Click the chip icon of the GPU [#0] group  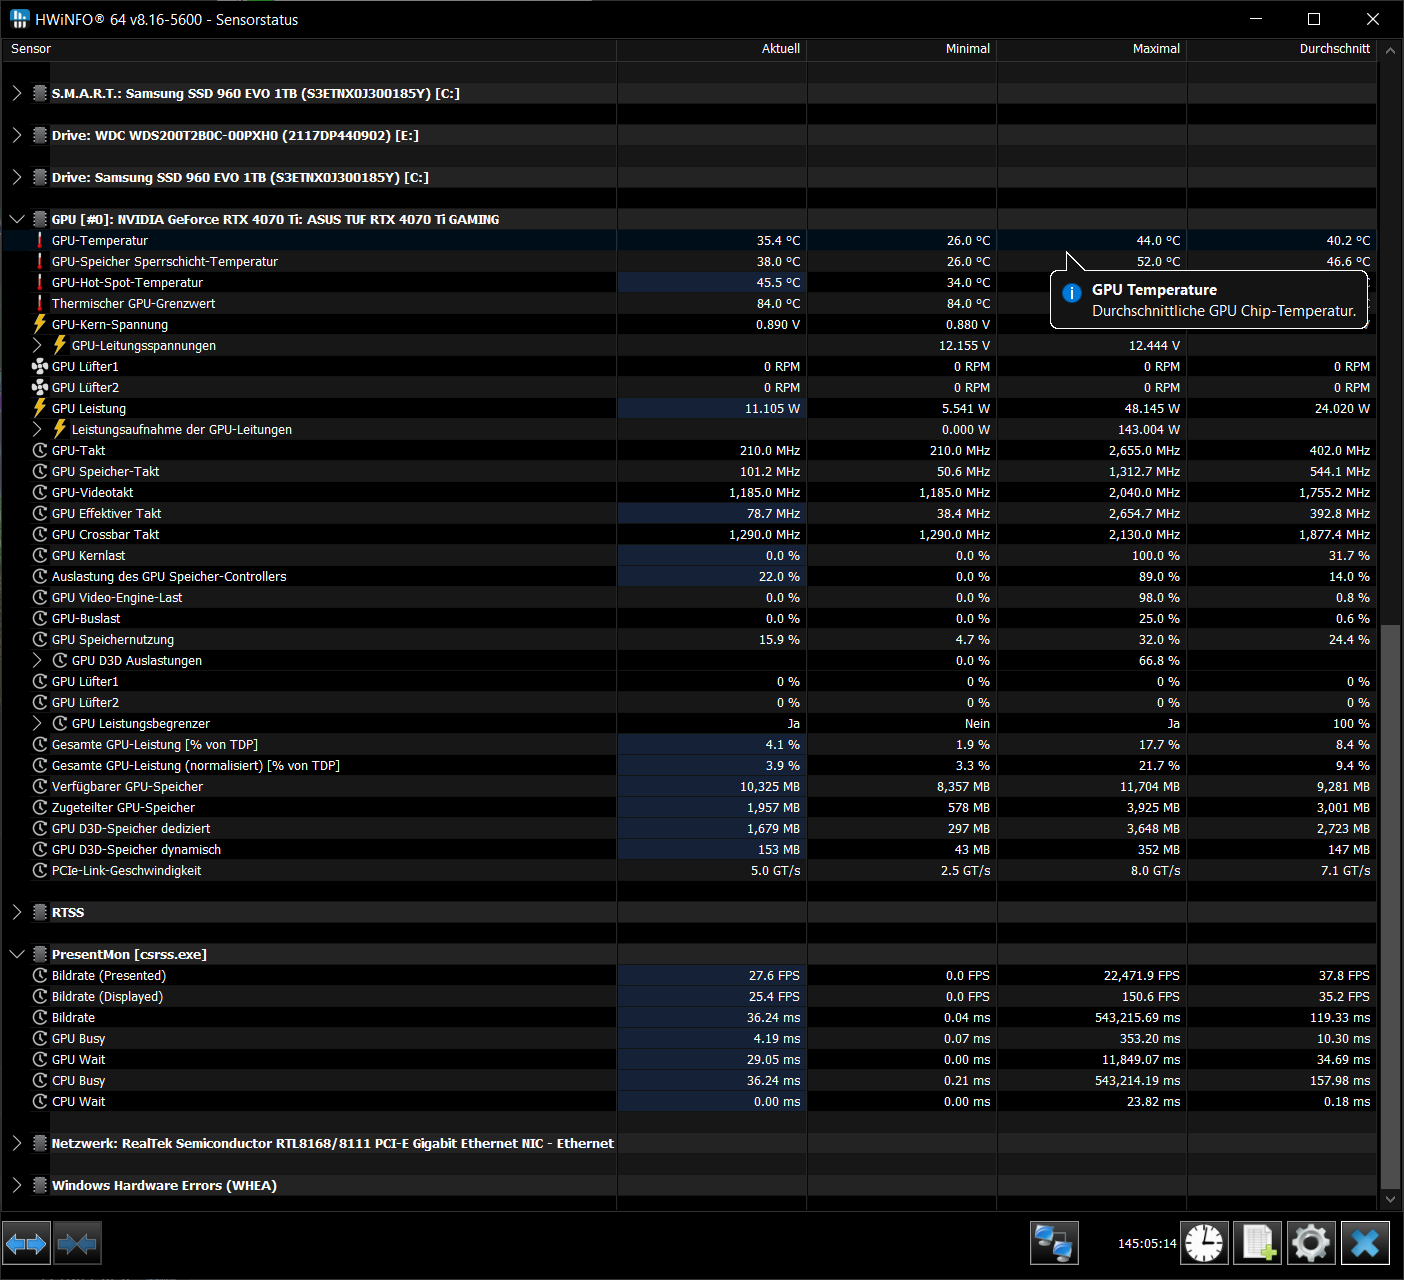pyautogui.click(x=40, y=220)
